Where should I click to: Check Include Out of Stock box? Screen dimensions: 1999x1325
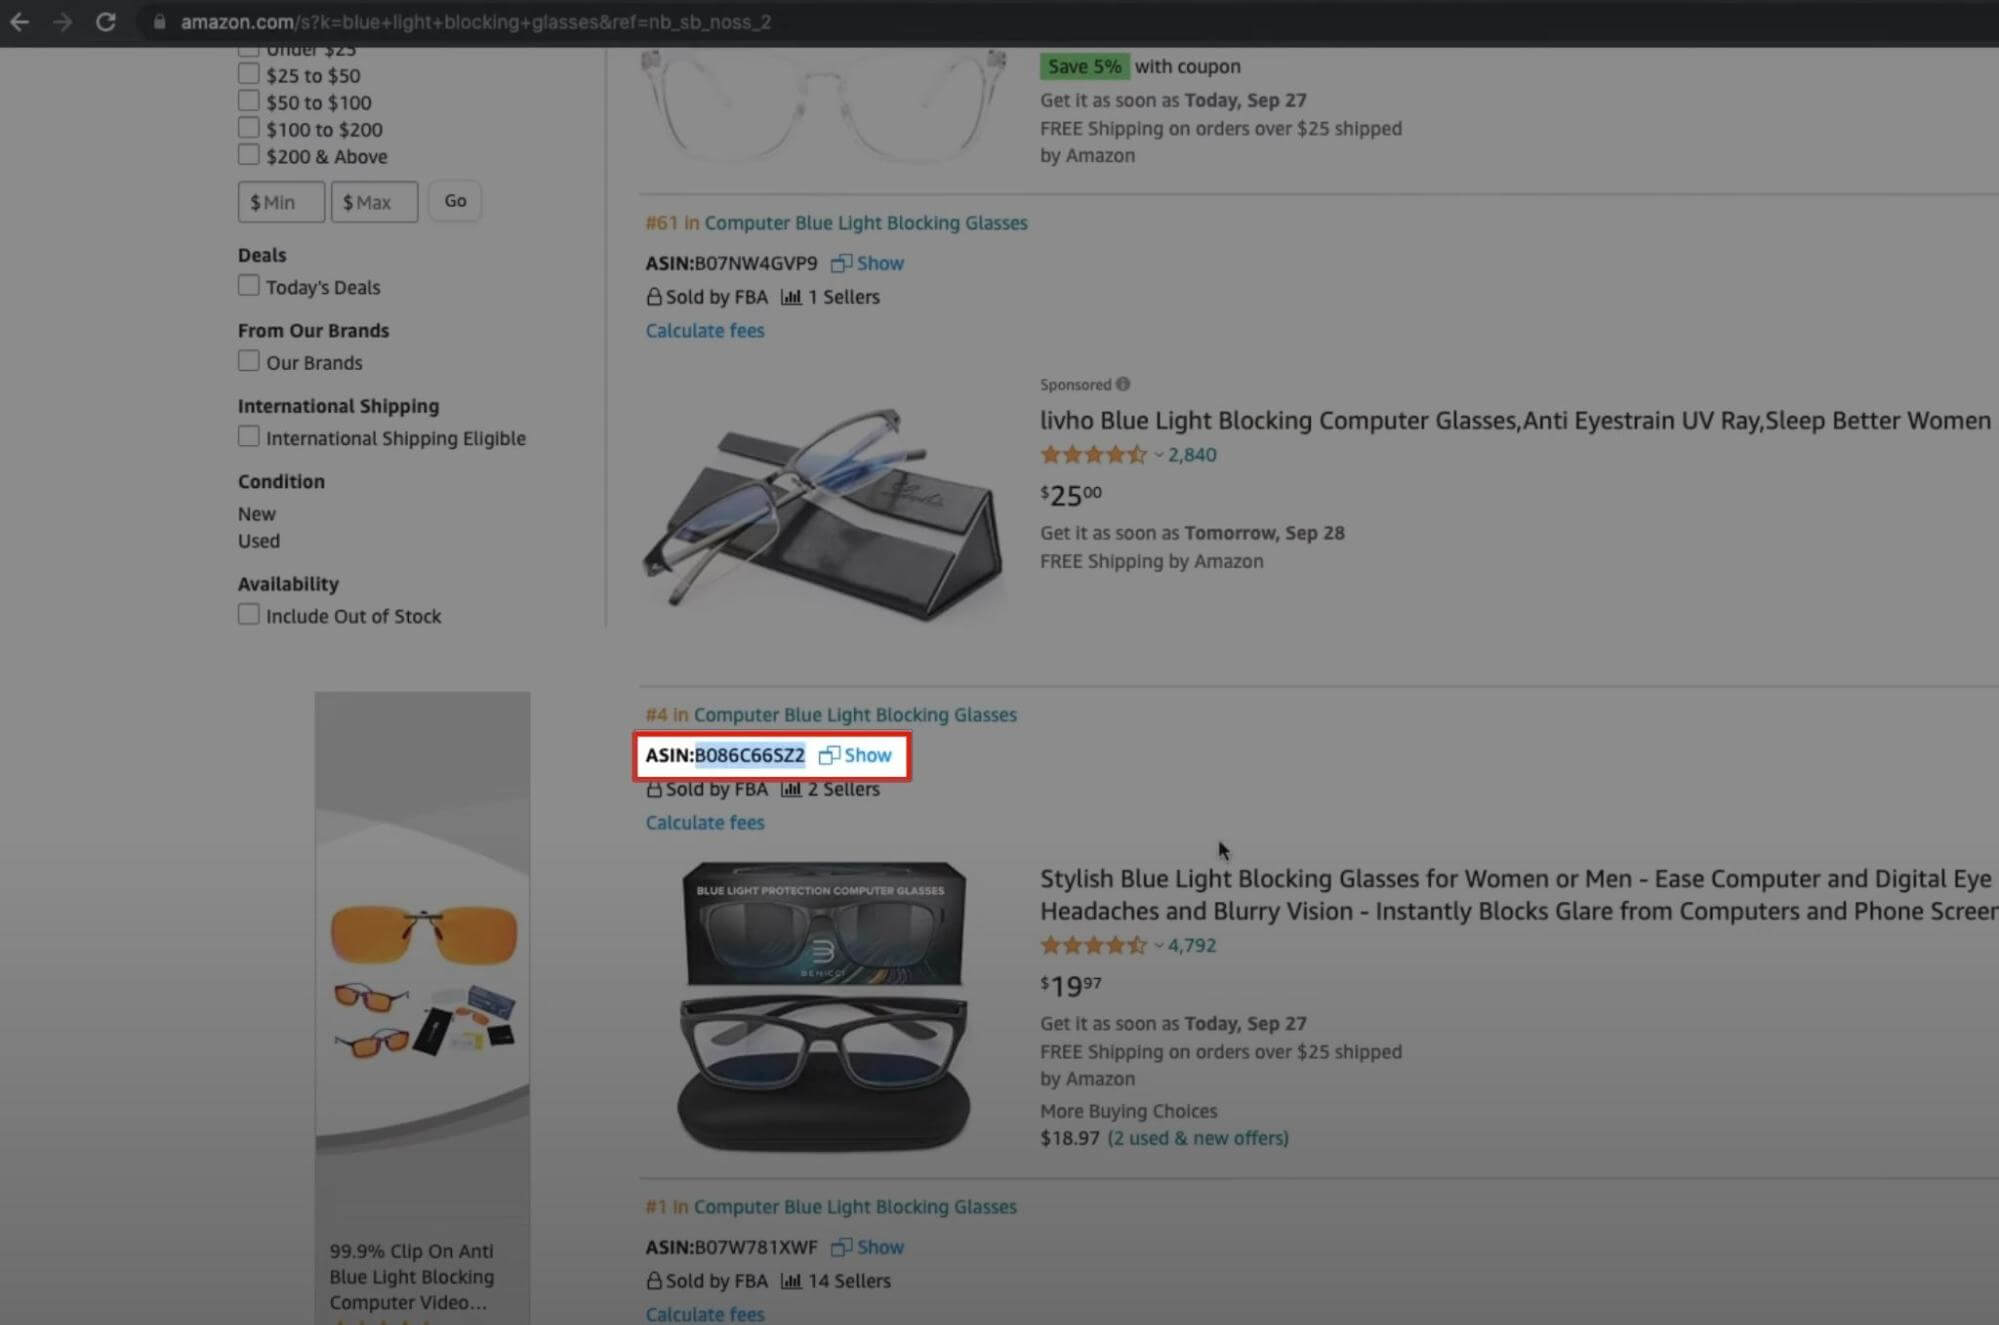click(x=249, y=615)
